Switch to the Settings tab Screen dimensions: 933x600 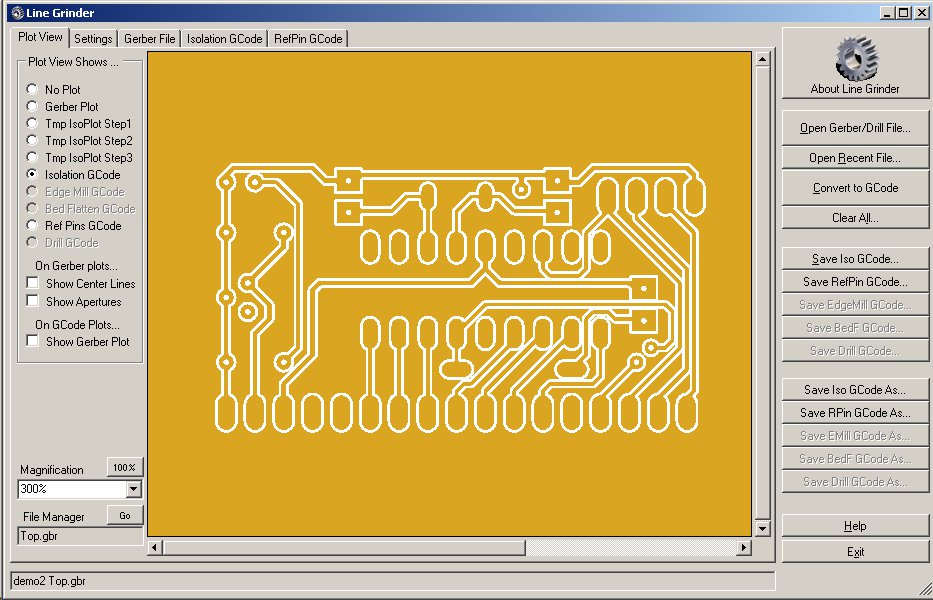[x=93, y=39]
